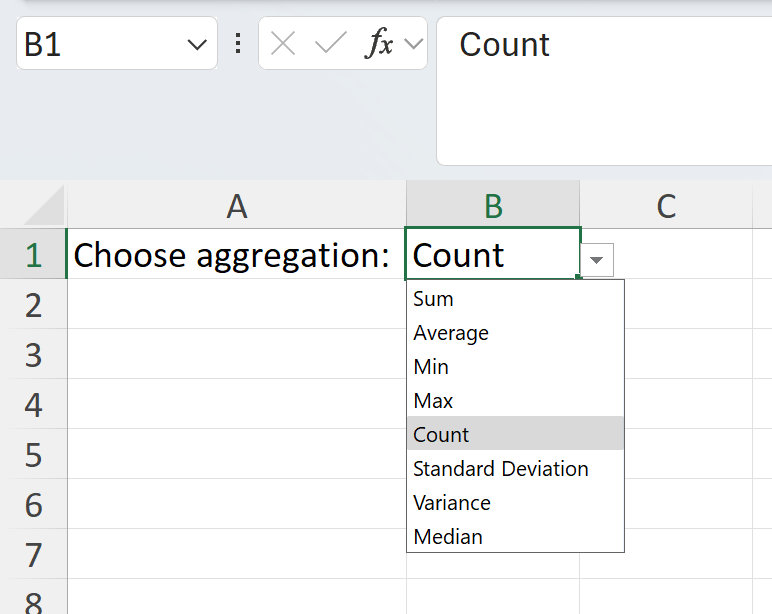Click the Enter checkmark formula bar icon

click(x=330, y=44)
